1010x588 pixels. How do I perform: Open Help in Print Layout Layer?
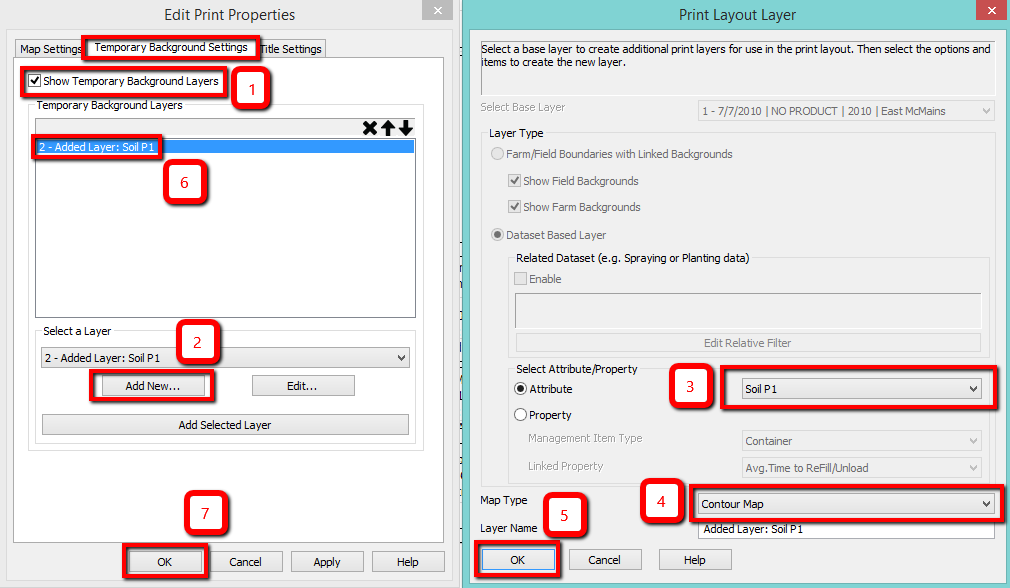(694, 560)
